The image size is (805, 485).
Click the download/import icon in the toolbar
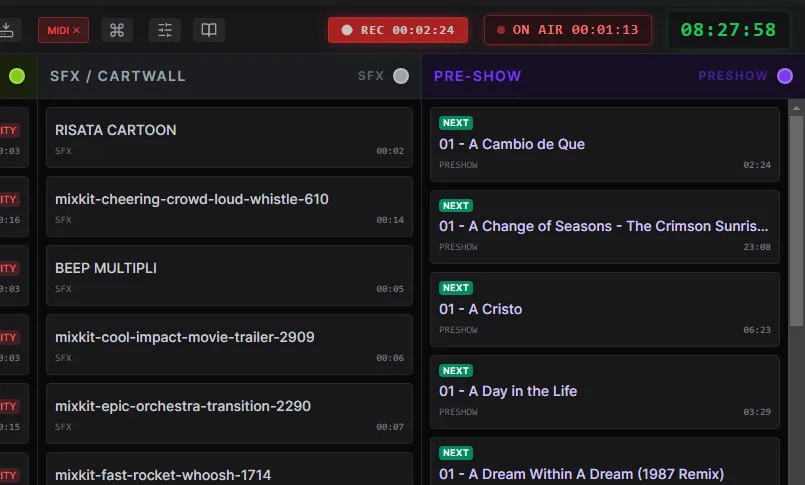(x=7, y=30)
